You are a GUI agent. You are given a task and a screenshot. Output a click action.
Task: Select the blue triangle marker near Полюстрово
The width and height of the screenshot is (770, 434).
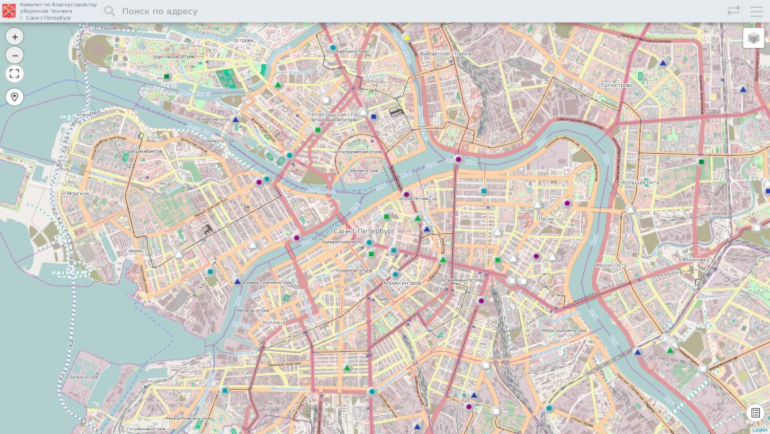click(662, 62)
